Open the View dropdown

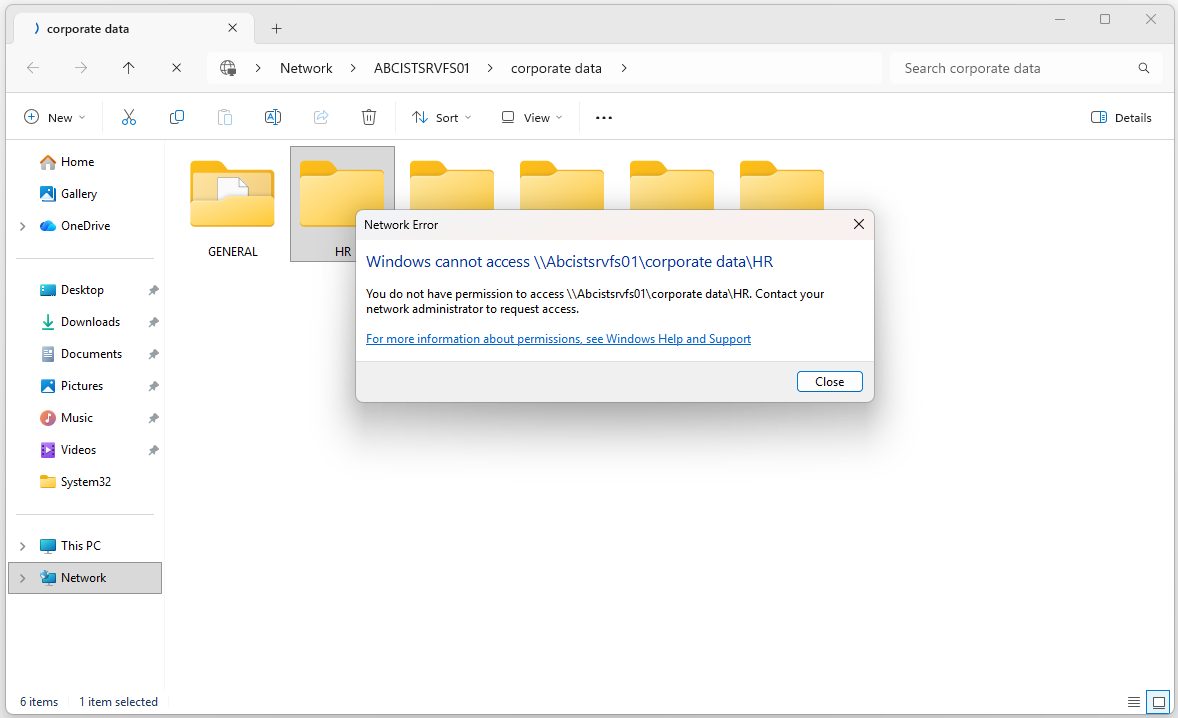(x=532, y=118)
